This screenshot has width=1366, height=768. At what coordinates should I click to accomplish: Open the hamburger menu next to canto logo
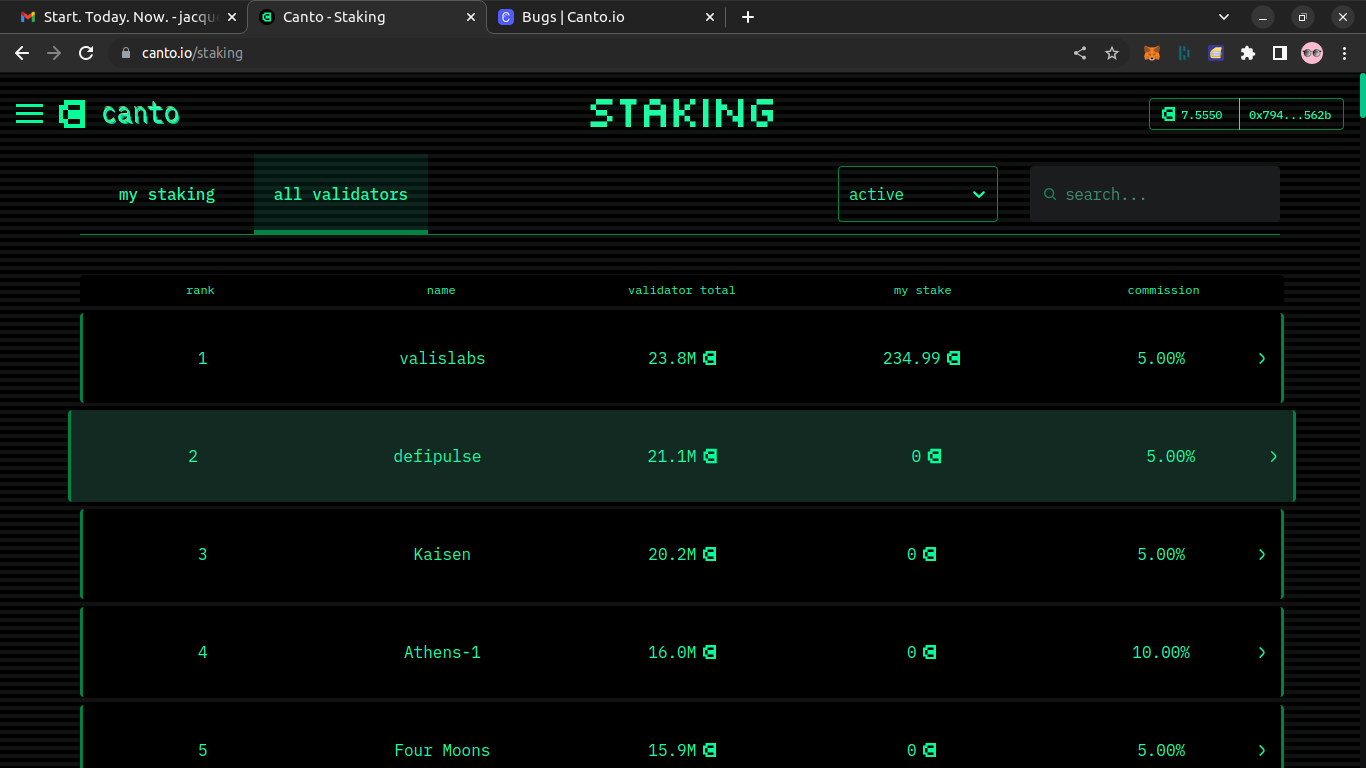click(x=30, y=114)
